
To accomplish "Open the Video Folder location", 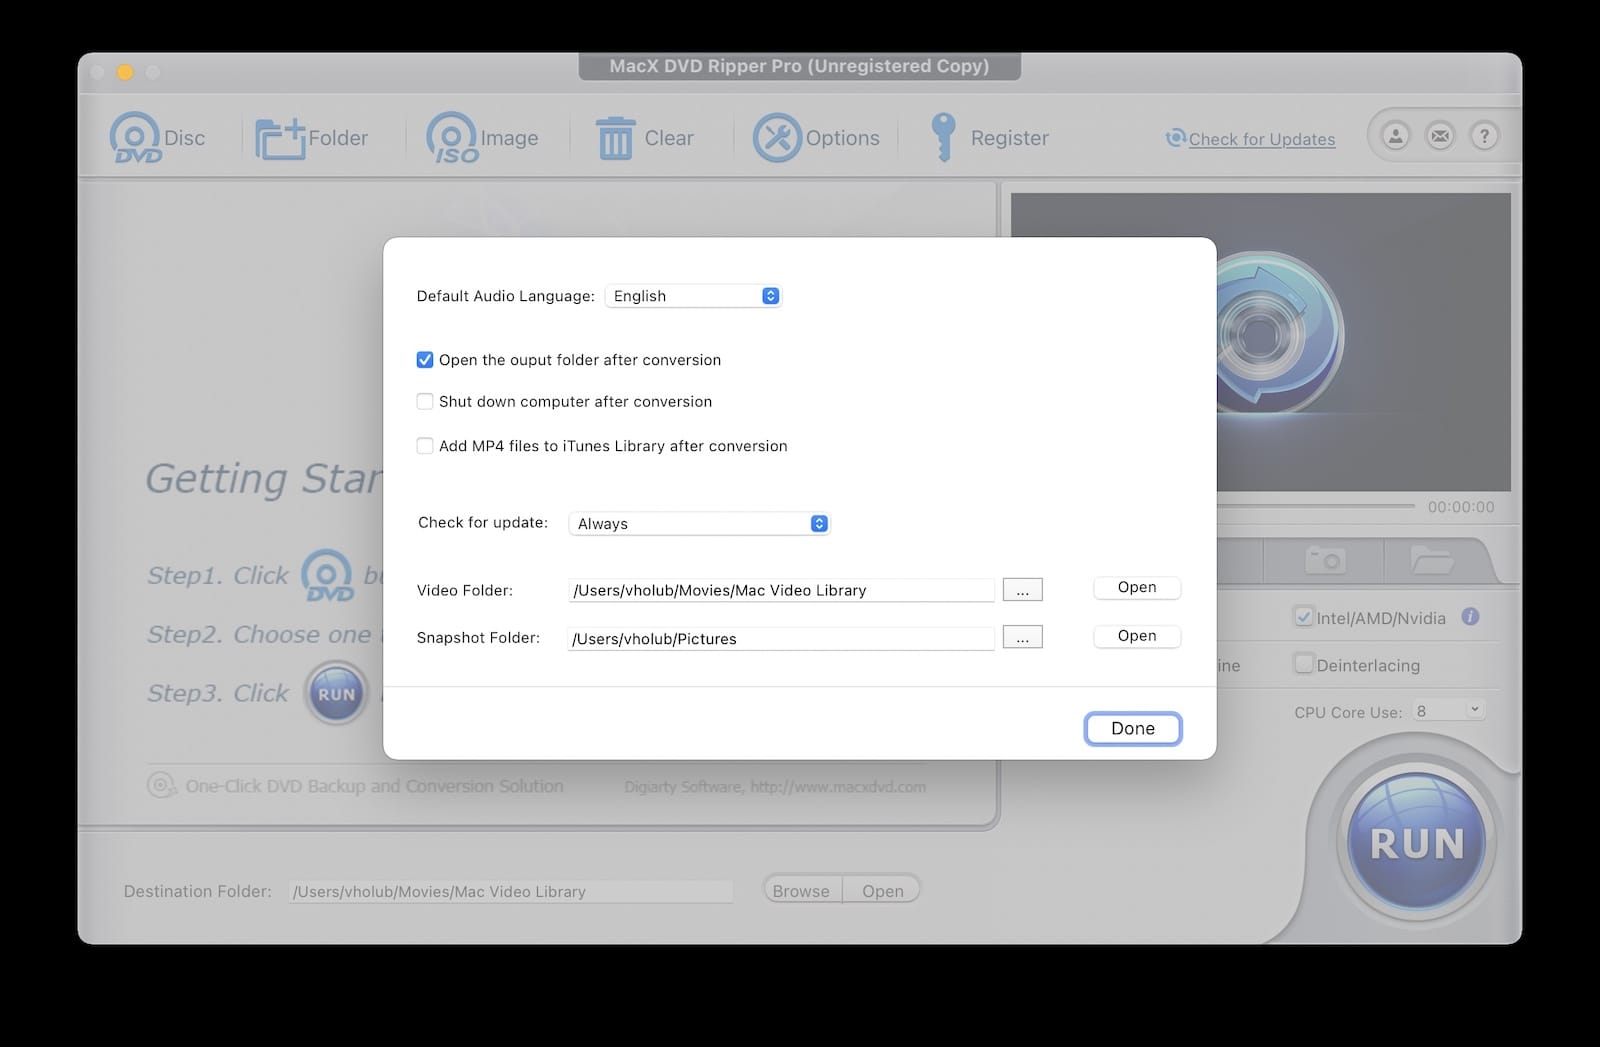I will (1137, 588).
